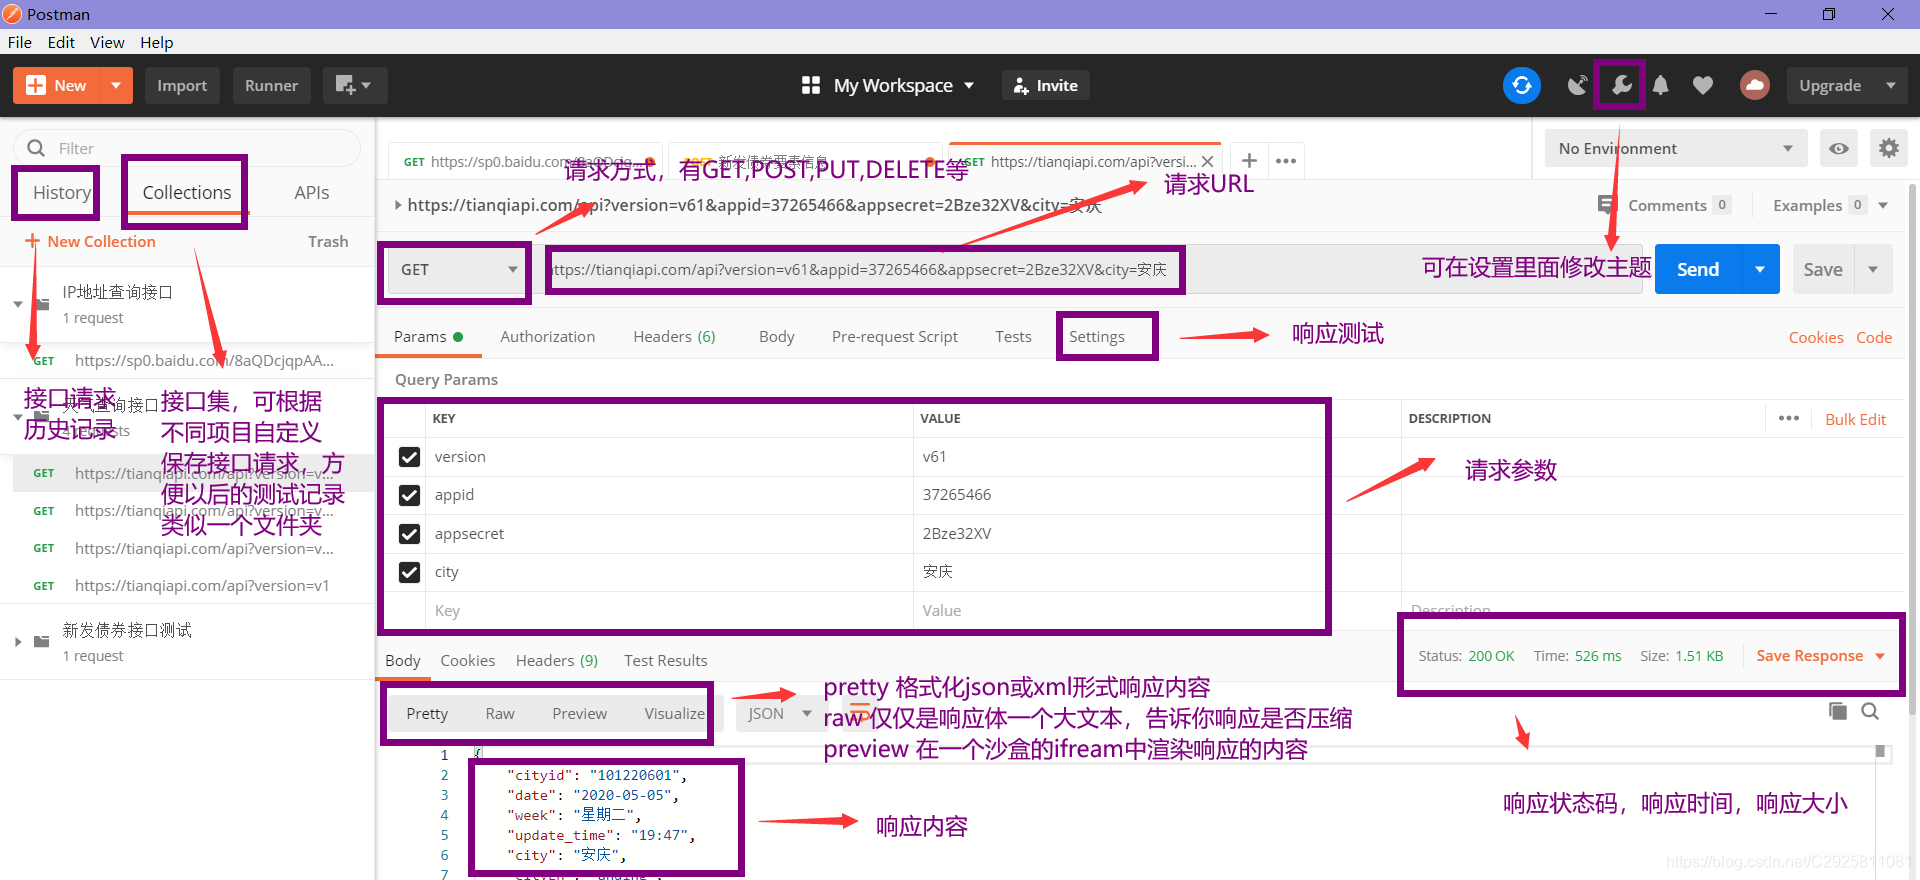1920x880 pixels.
Task: Click the Save Response button
Action: pyautogui.click(x=1820, y=656)
